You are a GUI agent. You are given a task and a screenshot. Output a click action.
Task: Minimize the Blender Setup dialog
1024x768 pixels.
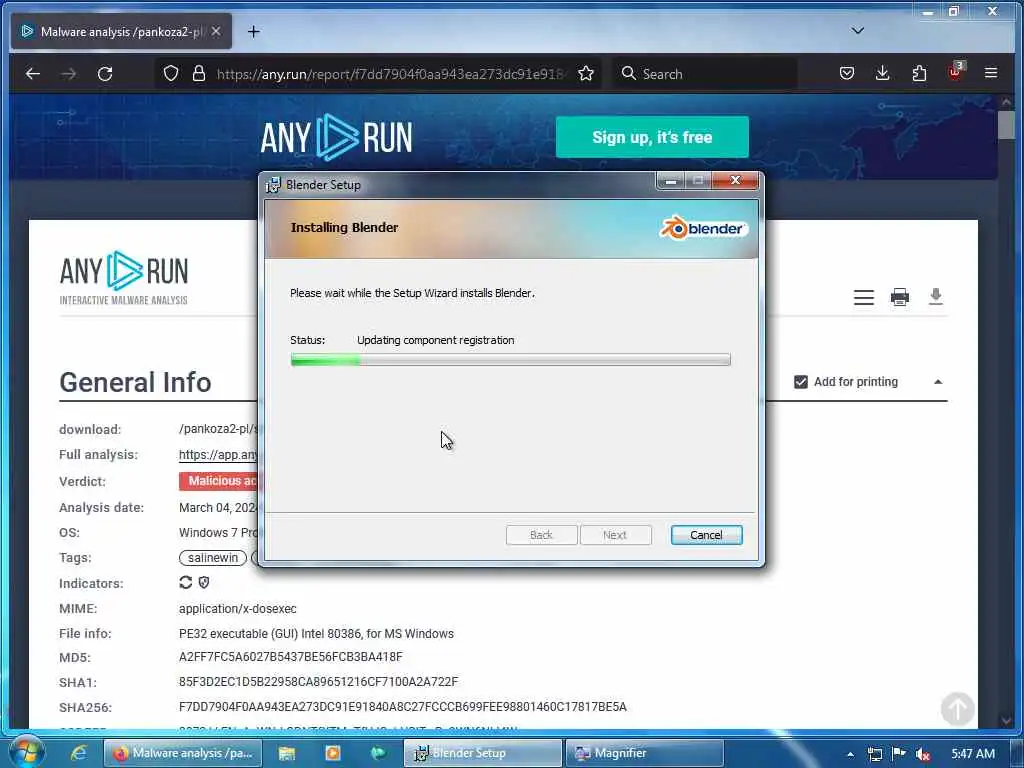(x=671, y=181)
